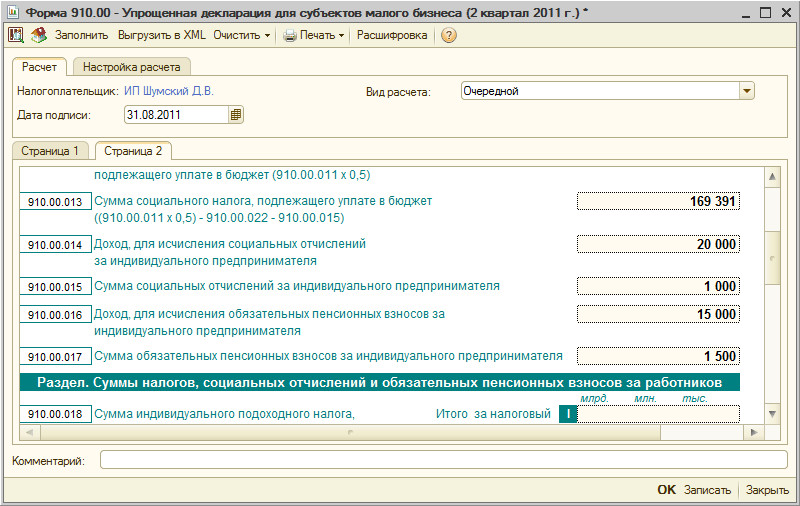This screenshot has height=506, width=800.
Task: Click Выгрузить в XML
Action: pyautogui.click(x=161, y=35)
